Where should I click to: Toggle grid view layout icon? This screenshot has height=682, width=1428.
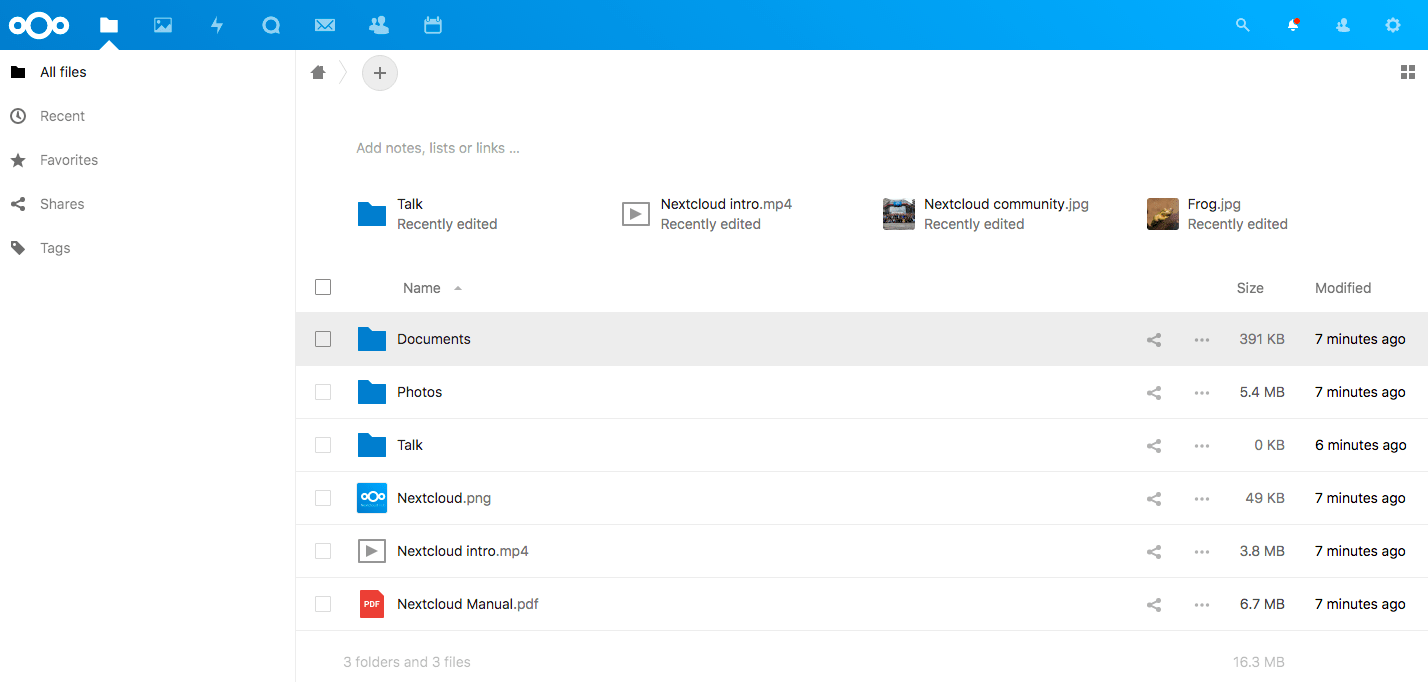pyautogui.click(x=1407, y=72)
